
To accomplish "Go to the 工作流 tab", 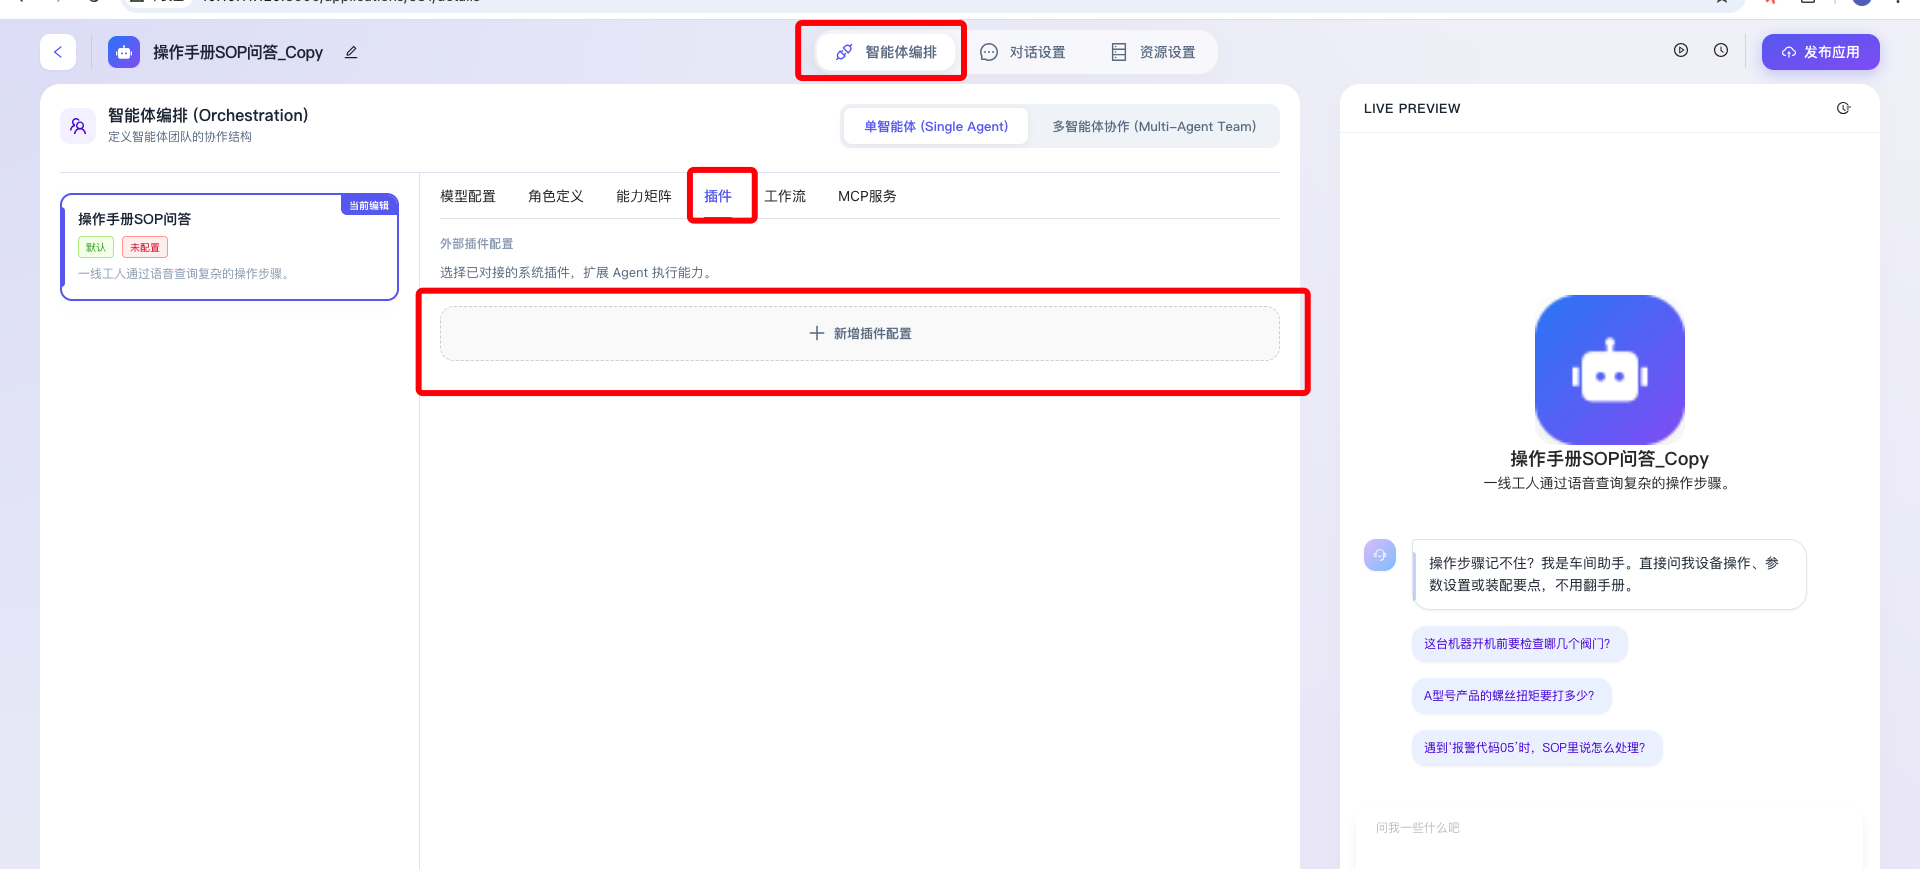I will pyautogui.click(x=785, y=196).
